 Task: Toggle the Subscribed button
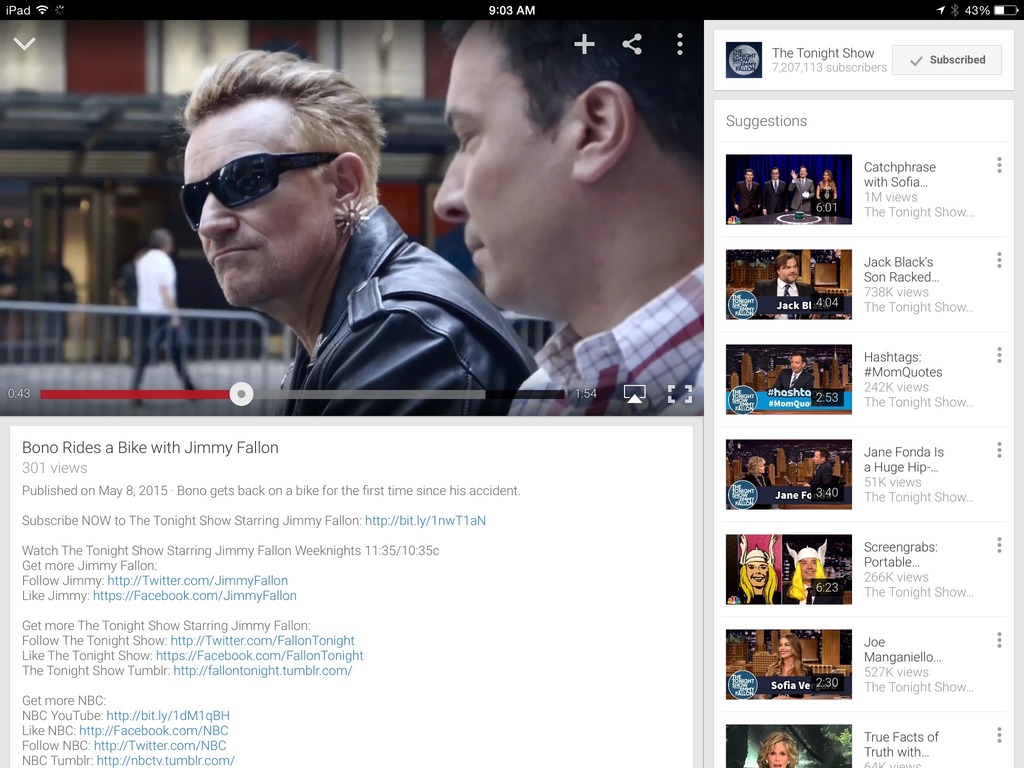coord(947,60)
